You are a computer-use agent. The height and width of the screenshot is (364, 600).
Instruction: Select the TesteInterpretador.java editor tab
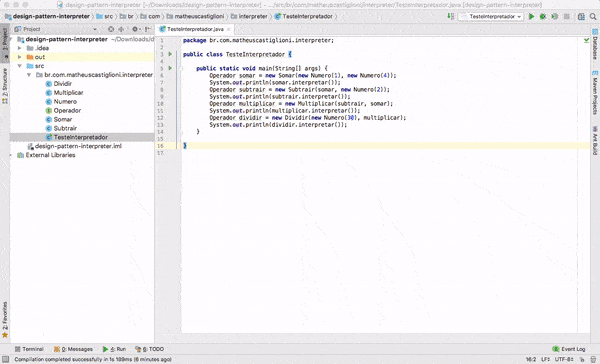pos(194,29)
